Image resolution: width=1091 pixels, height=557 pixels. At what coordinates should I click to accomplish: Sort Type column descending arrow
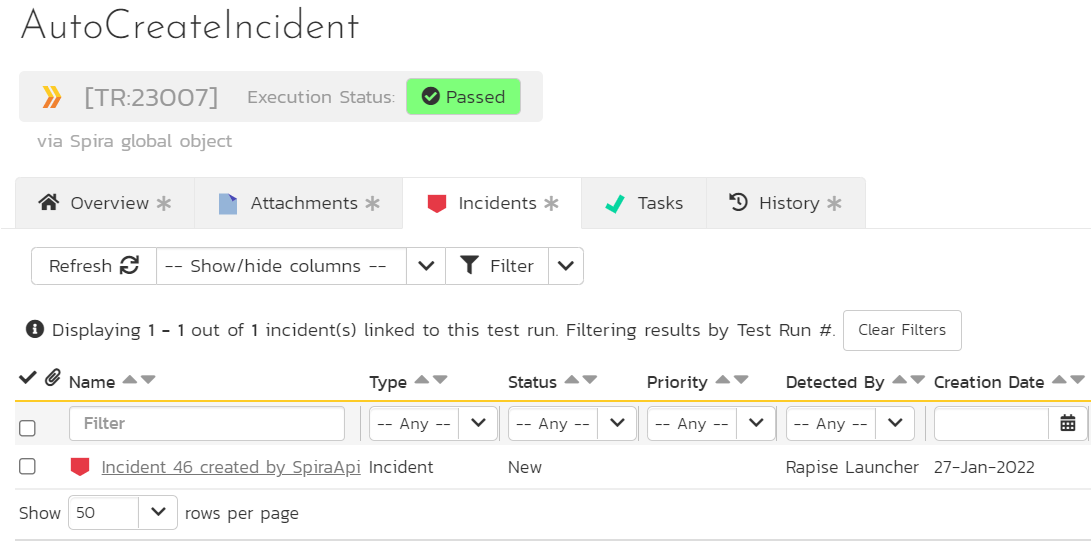[x=440, y=381]
